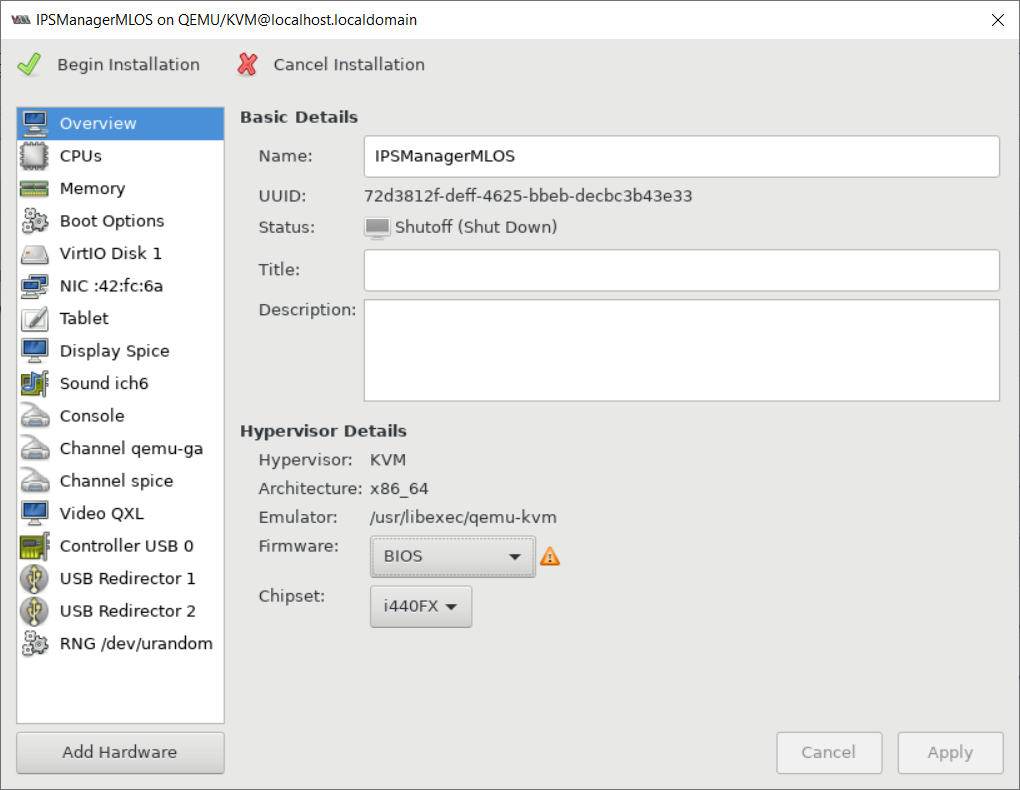The width and height of the screenshot is (1020, 790).
Task: Open the Video QXL monitor icon
Action: click(34, 514)
